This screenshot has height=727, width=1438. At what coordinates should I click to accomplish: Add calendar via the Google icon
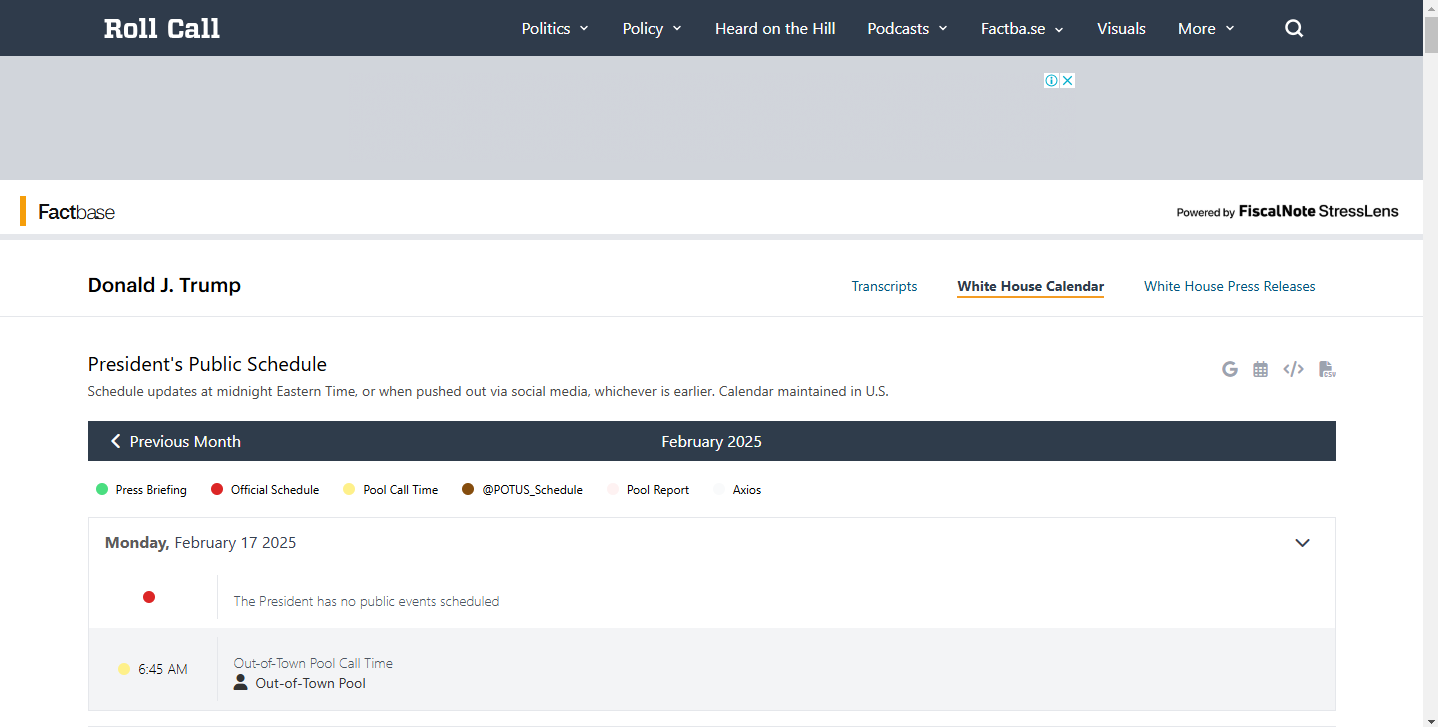point(1230,369)
